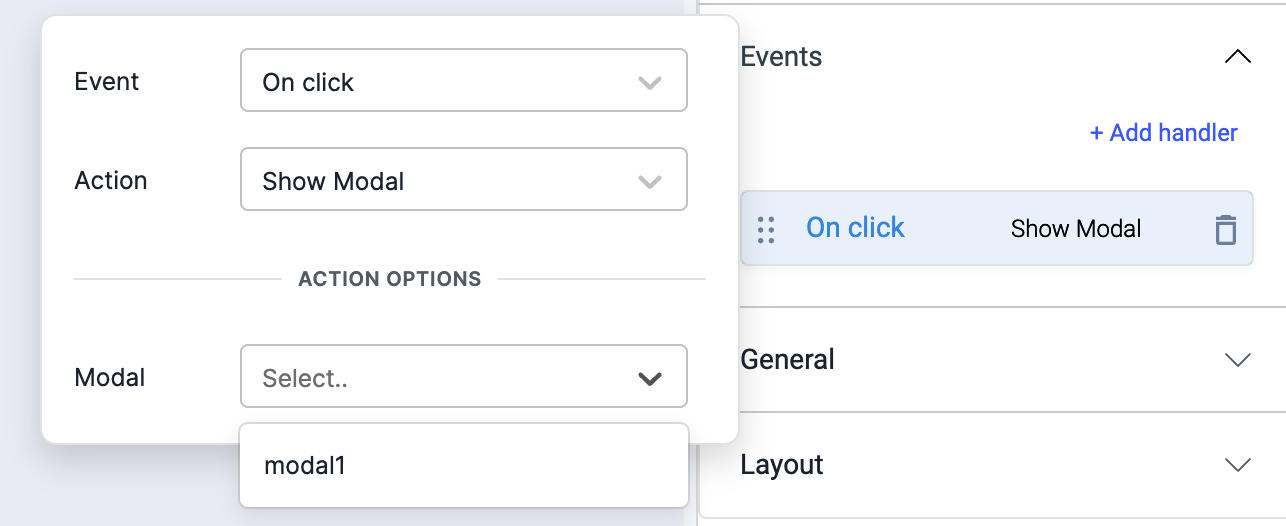Click the Modal Select.. dropdown field

click(x=440, y=377)
